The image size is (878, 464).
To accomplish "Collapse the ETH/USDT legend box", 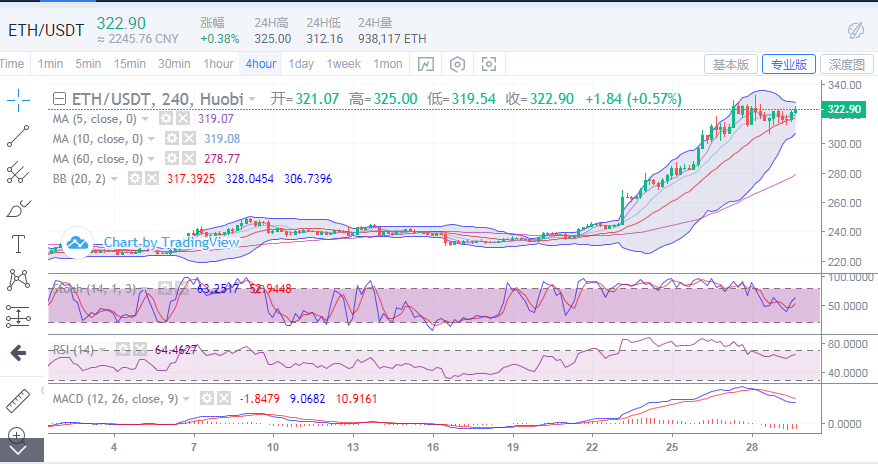I will [59, 99].
